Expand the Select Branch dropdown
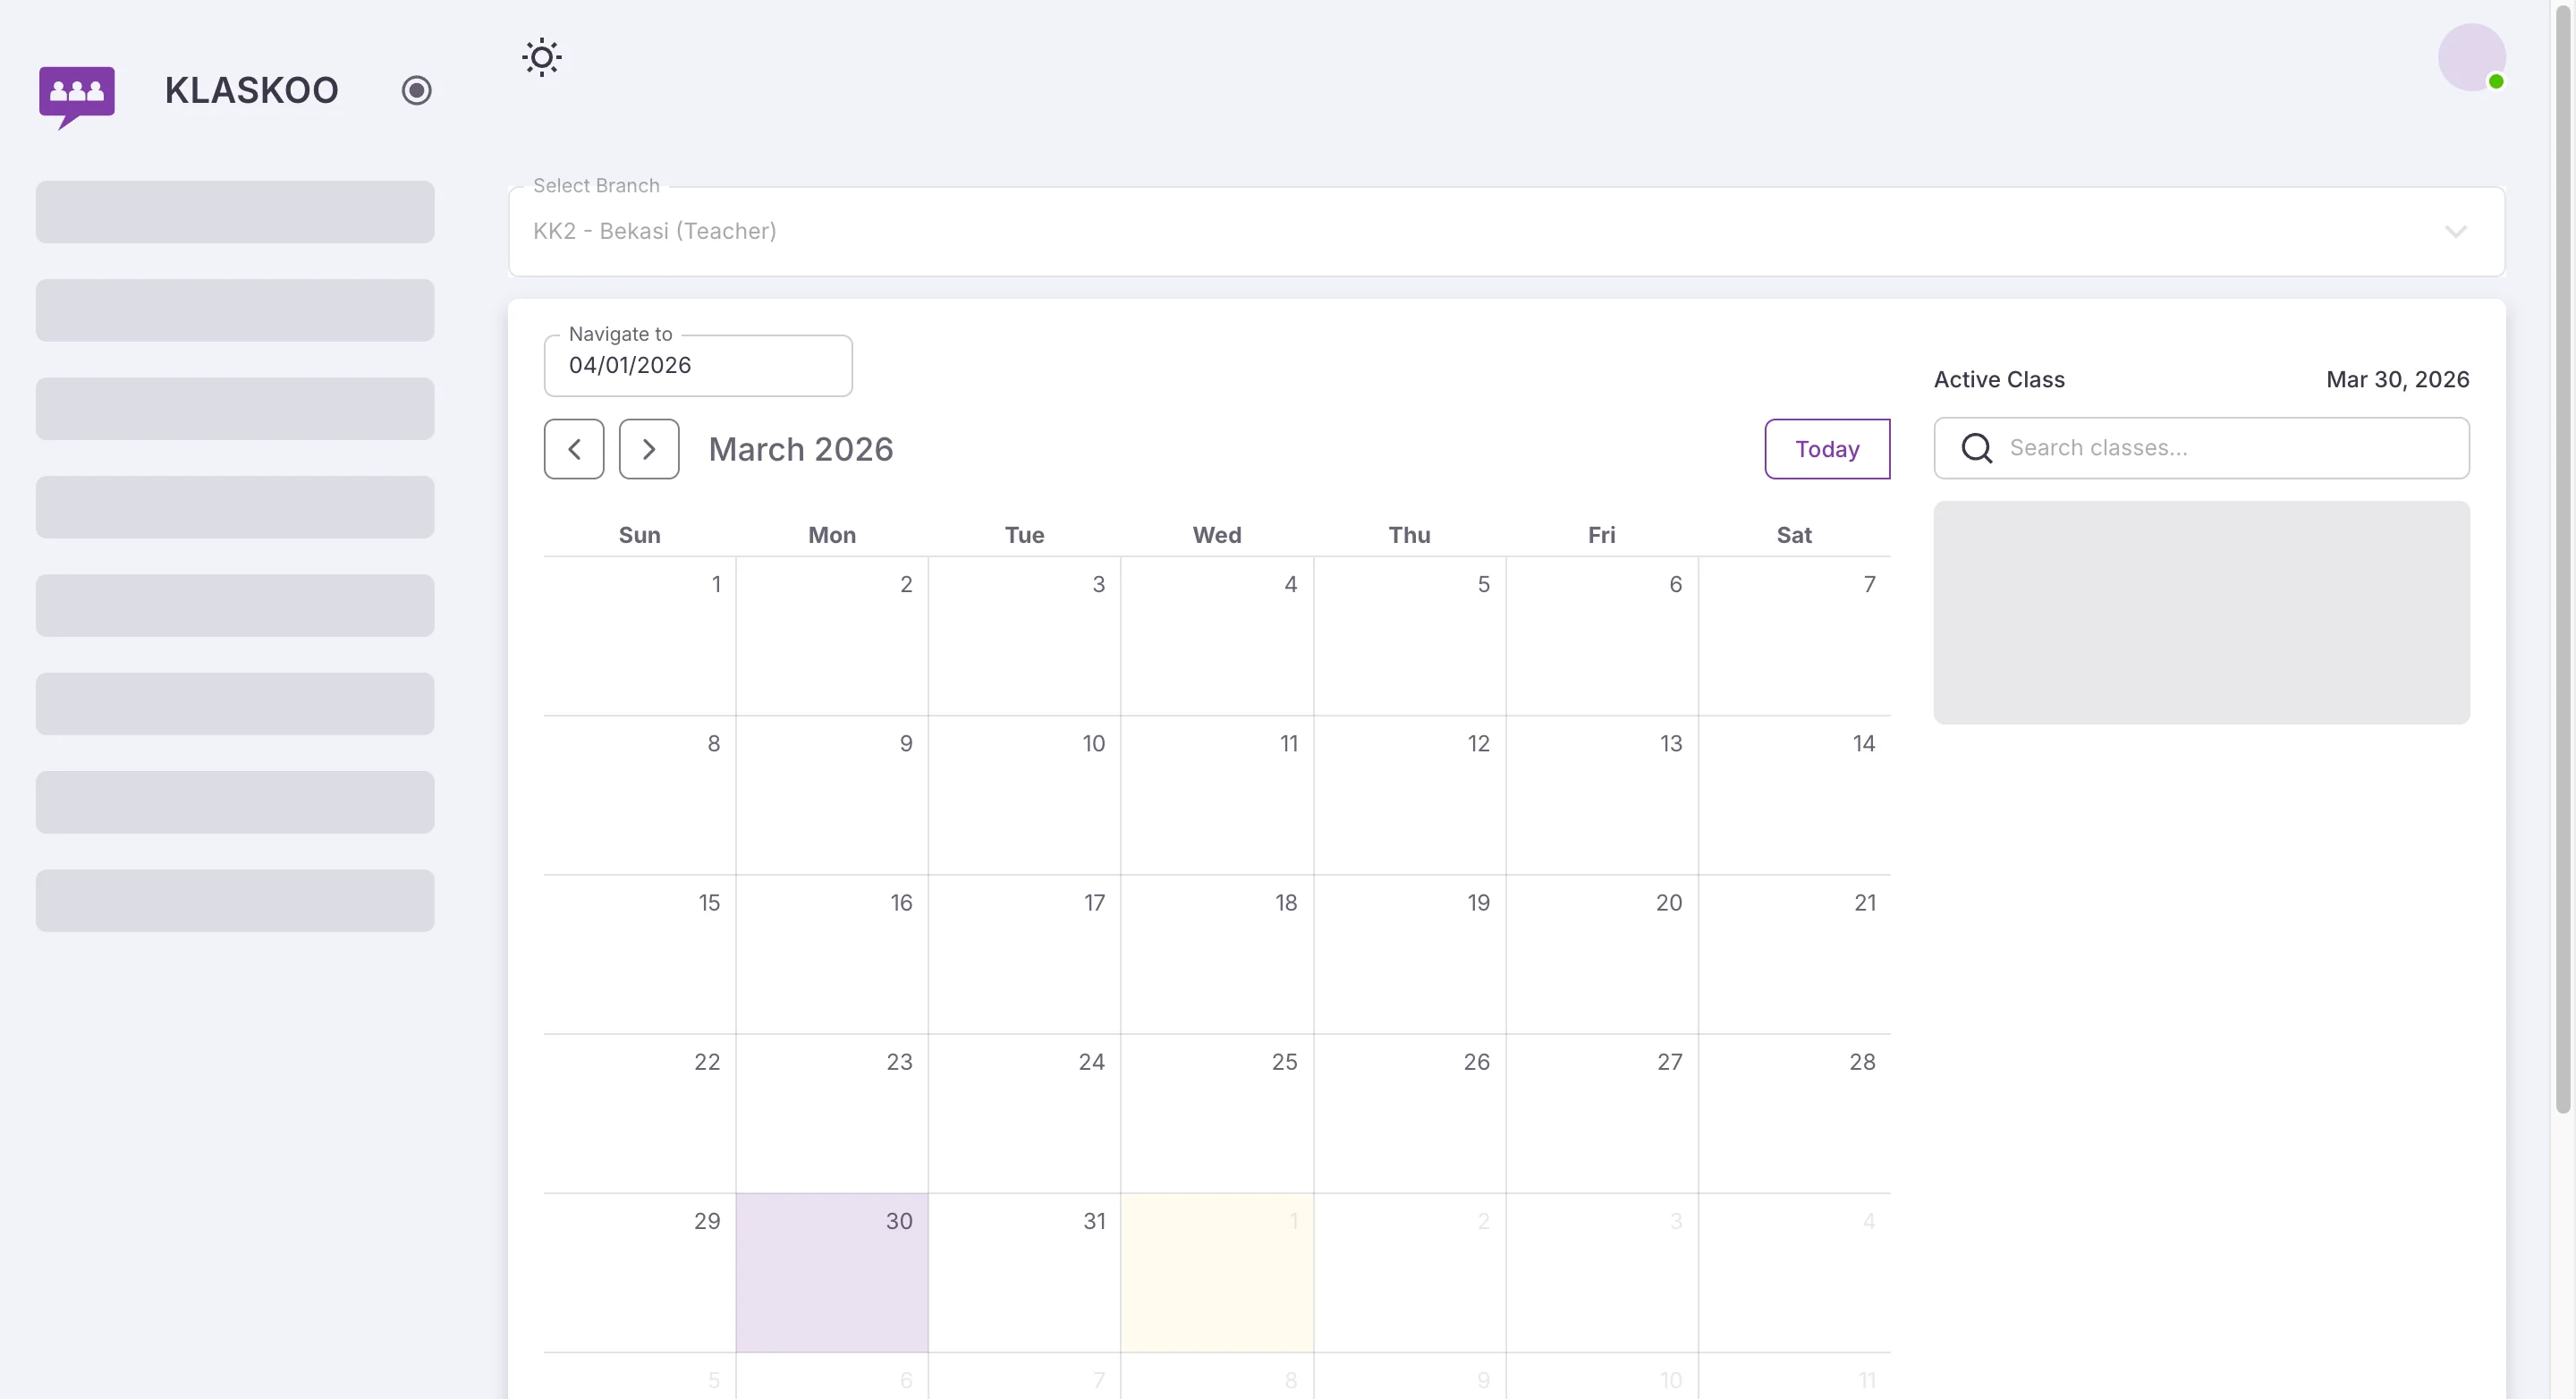This screenshot has height=1399, width=2576. [1500, 231]
